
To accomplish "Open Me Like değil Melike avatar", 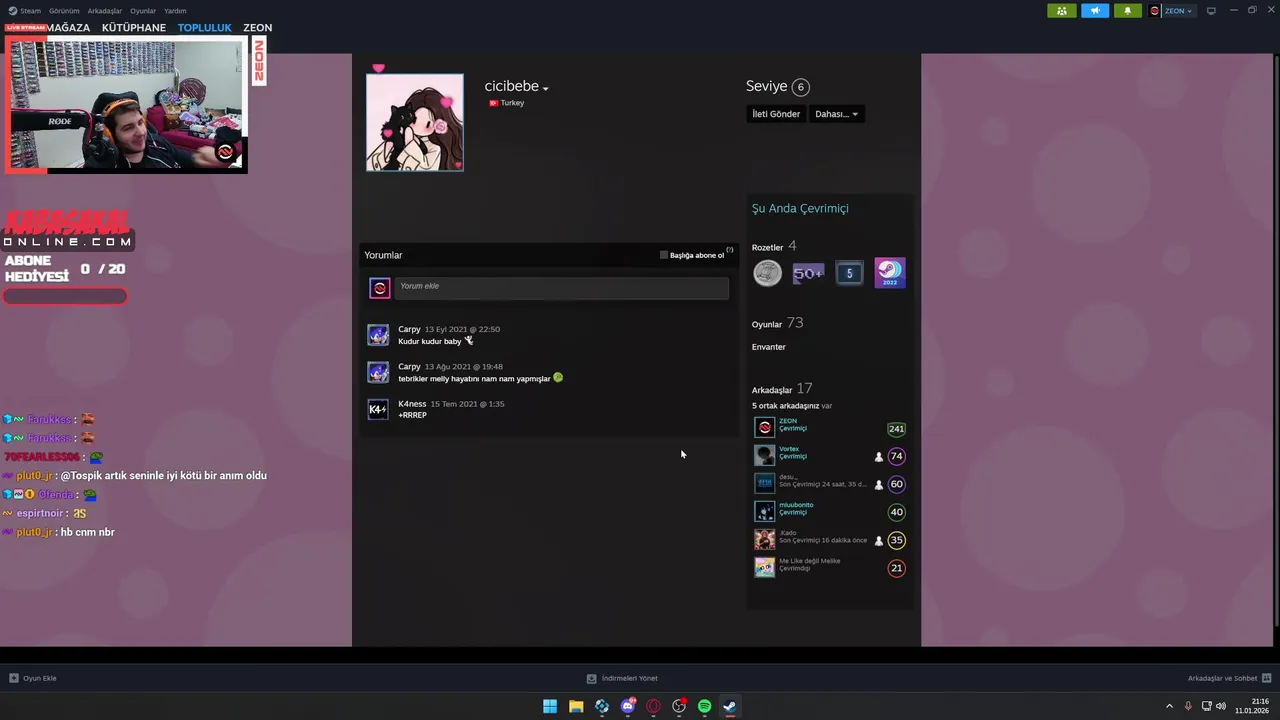I will (765, 568).
